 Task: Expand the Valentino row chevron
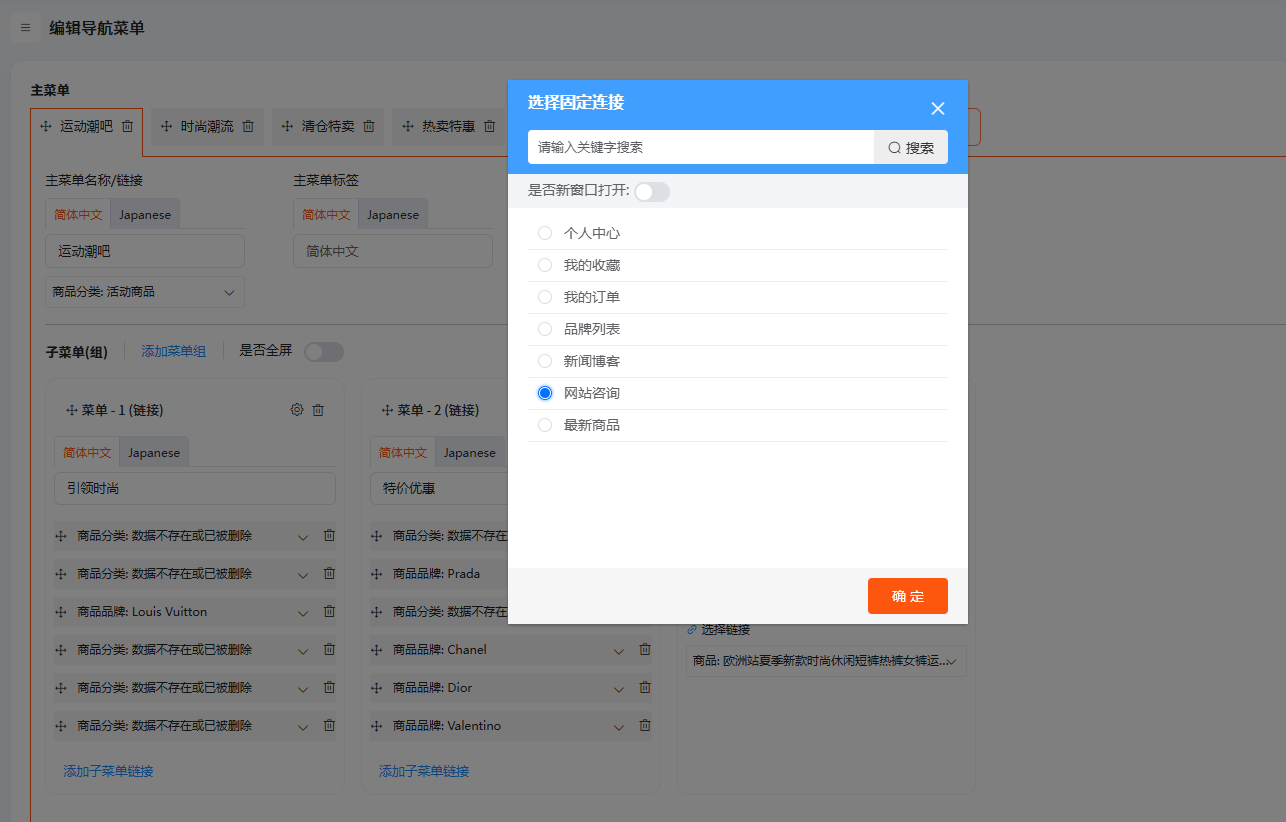pyautogui.click(x=619, y=727)
